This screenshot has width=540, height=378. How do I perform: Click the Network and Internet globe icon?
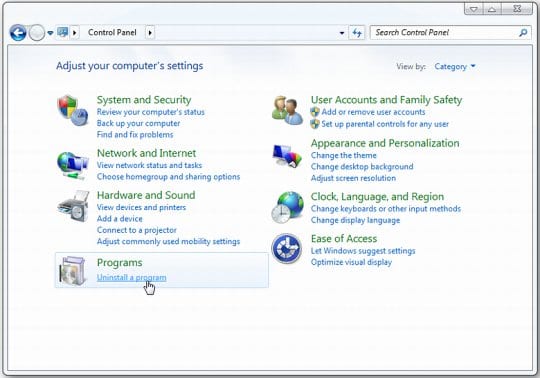pyautogui.click(x=73, y=165)
